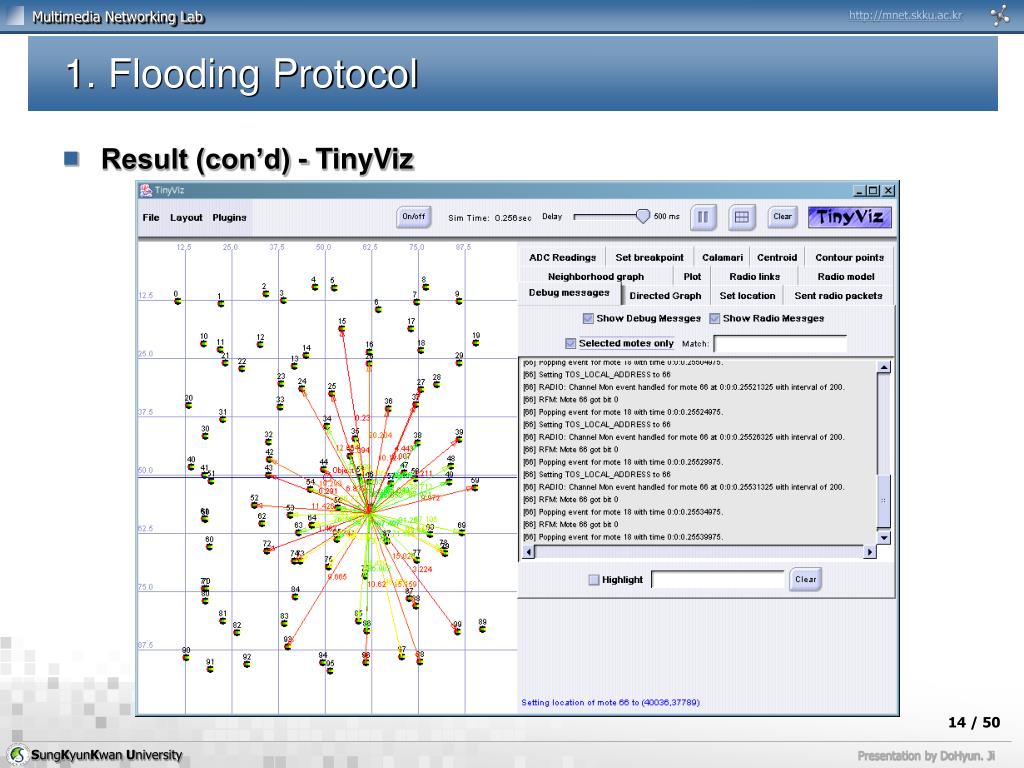Click the vertical scrollbar thumb in debug log

point(884,501)
